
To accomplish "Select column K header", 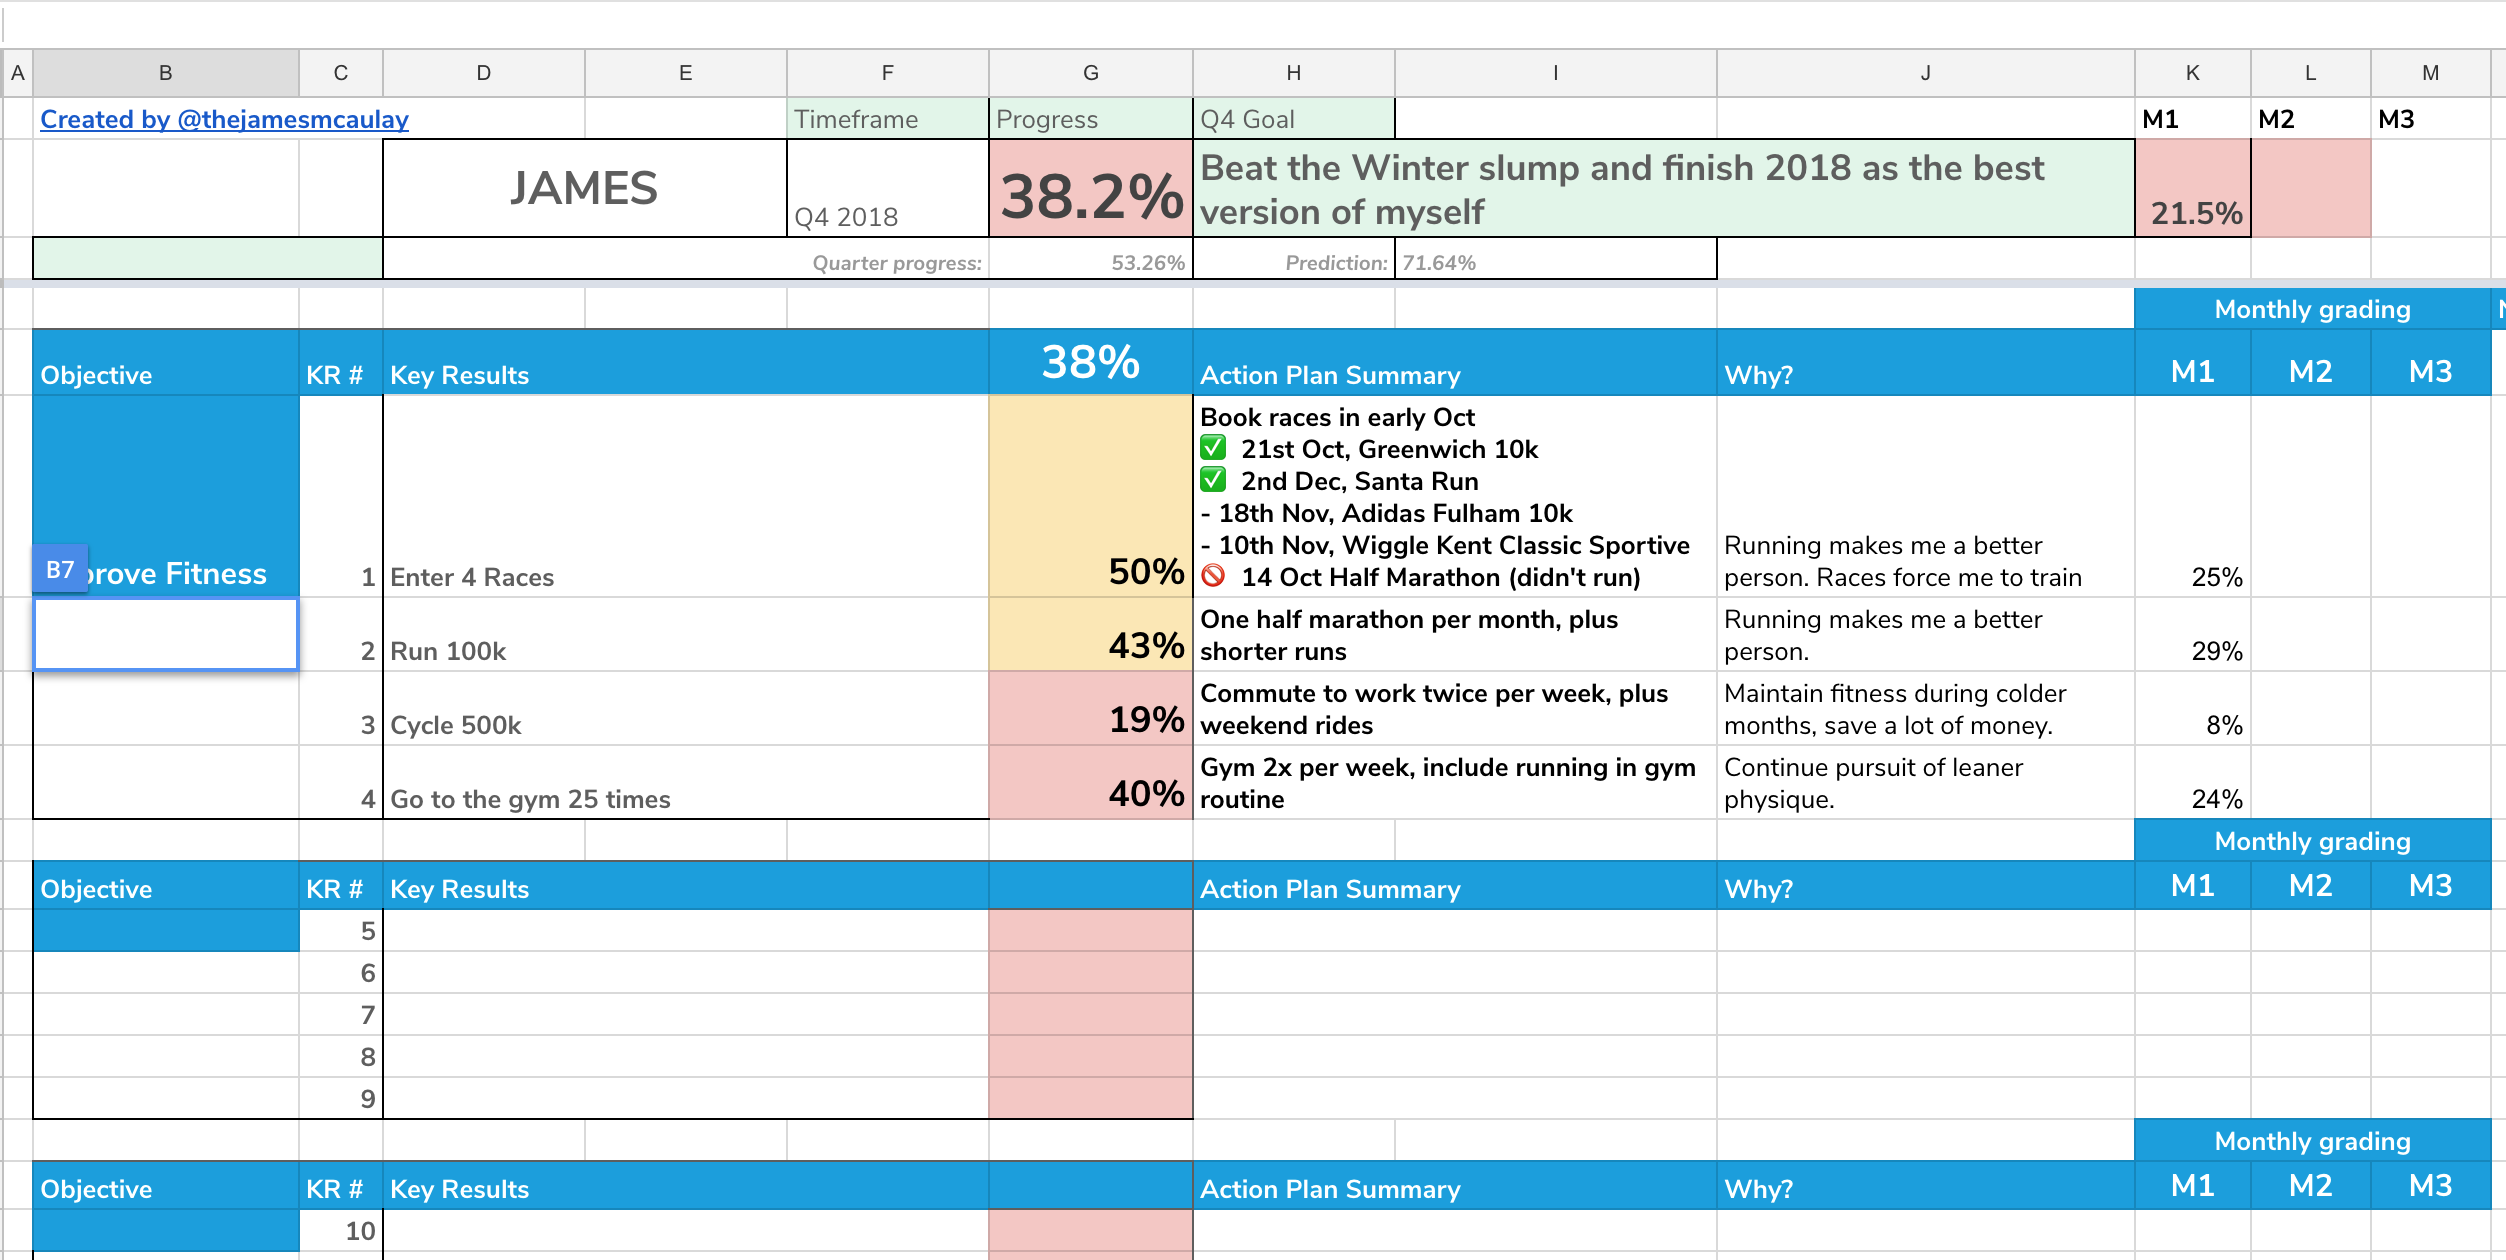I will [x=2193, y=73].
